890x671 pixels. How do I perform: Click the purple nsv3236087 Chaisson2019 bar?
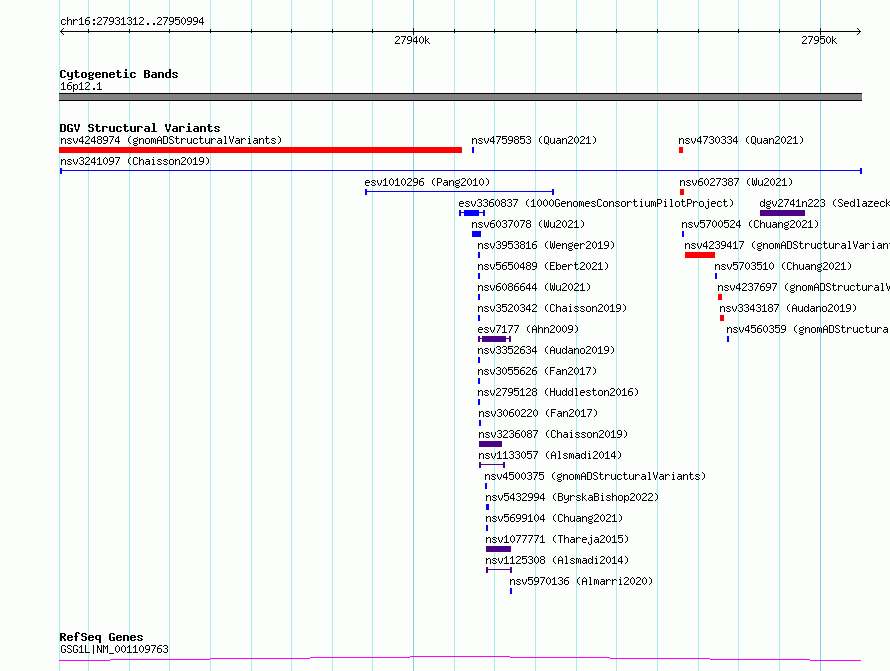(490, 444)
